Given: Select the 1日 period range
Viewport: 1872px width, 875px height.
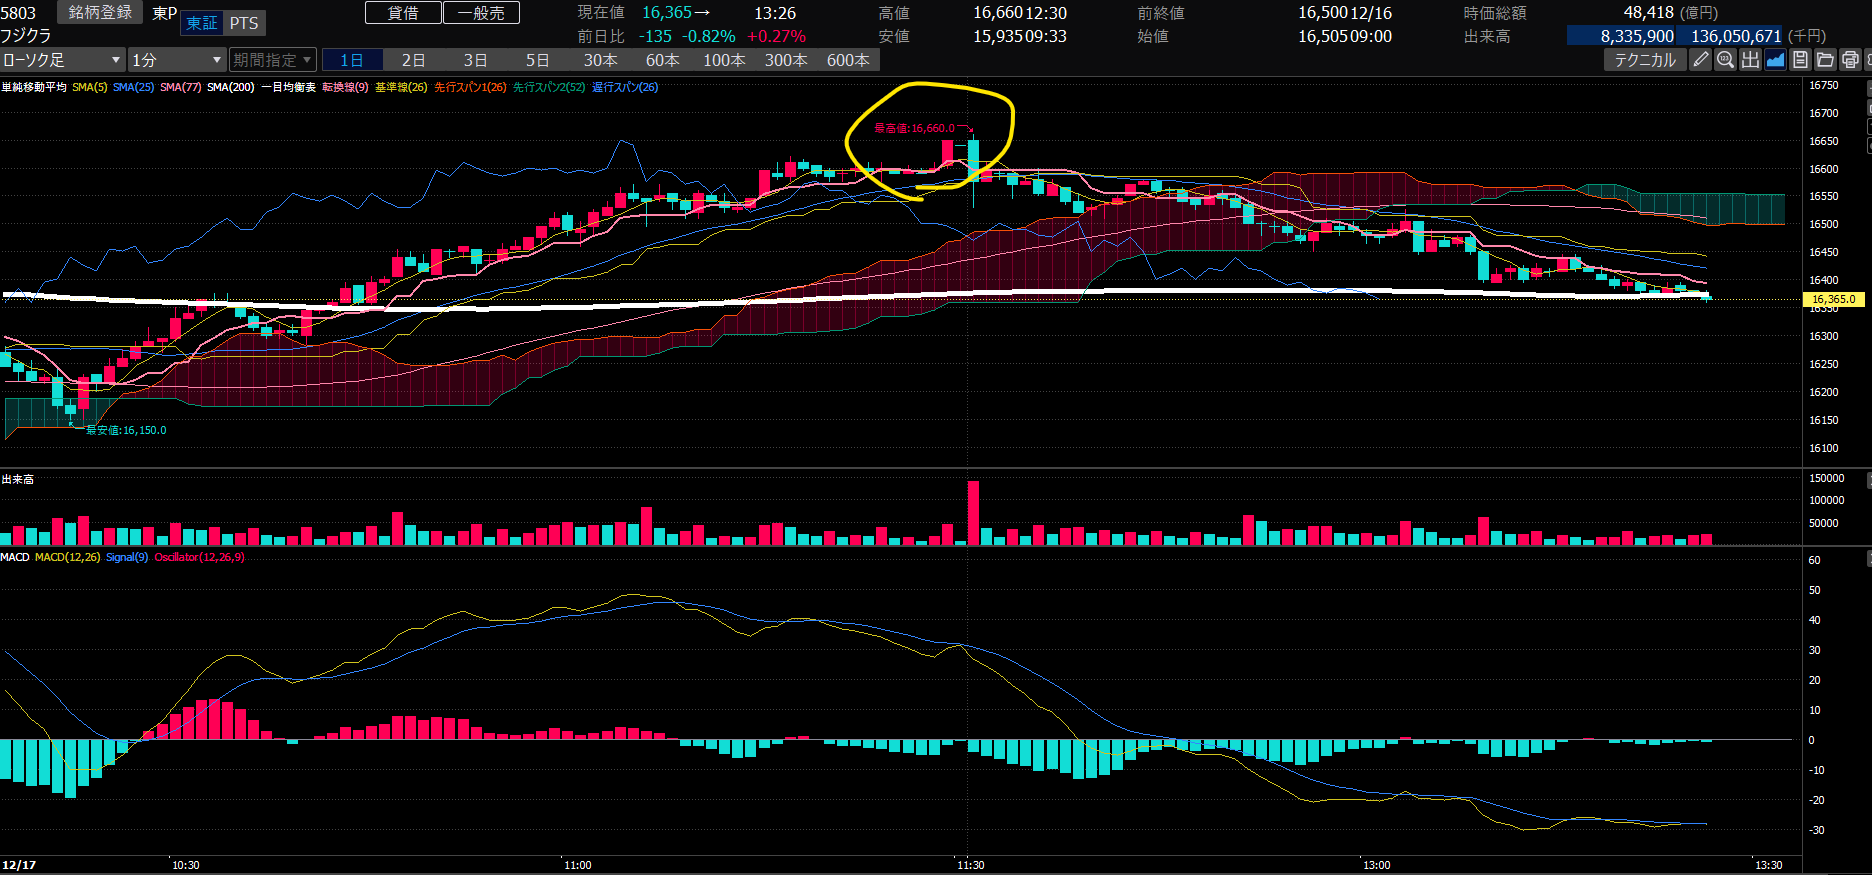Looking at the screenshot, I should (352, 60).
